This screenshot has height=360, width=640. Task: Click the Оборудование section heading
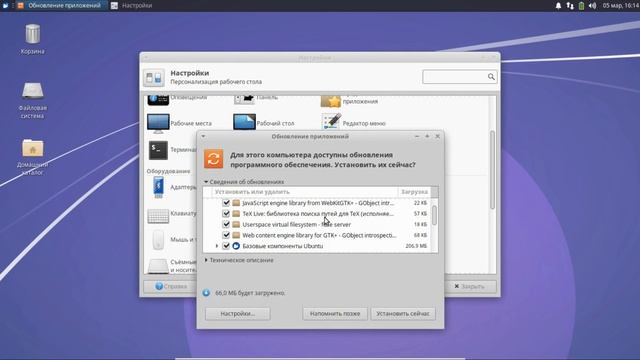pyautogui.click(x=169, y=171)
